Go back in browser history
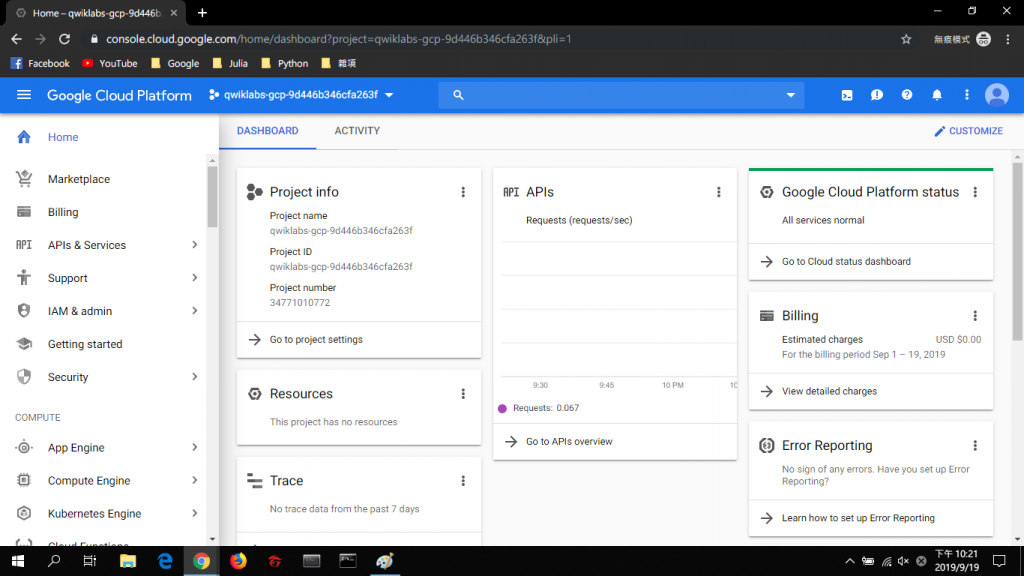 16,39
